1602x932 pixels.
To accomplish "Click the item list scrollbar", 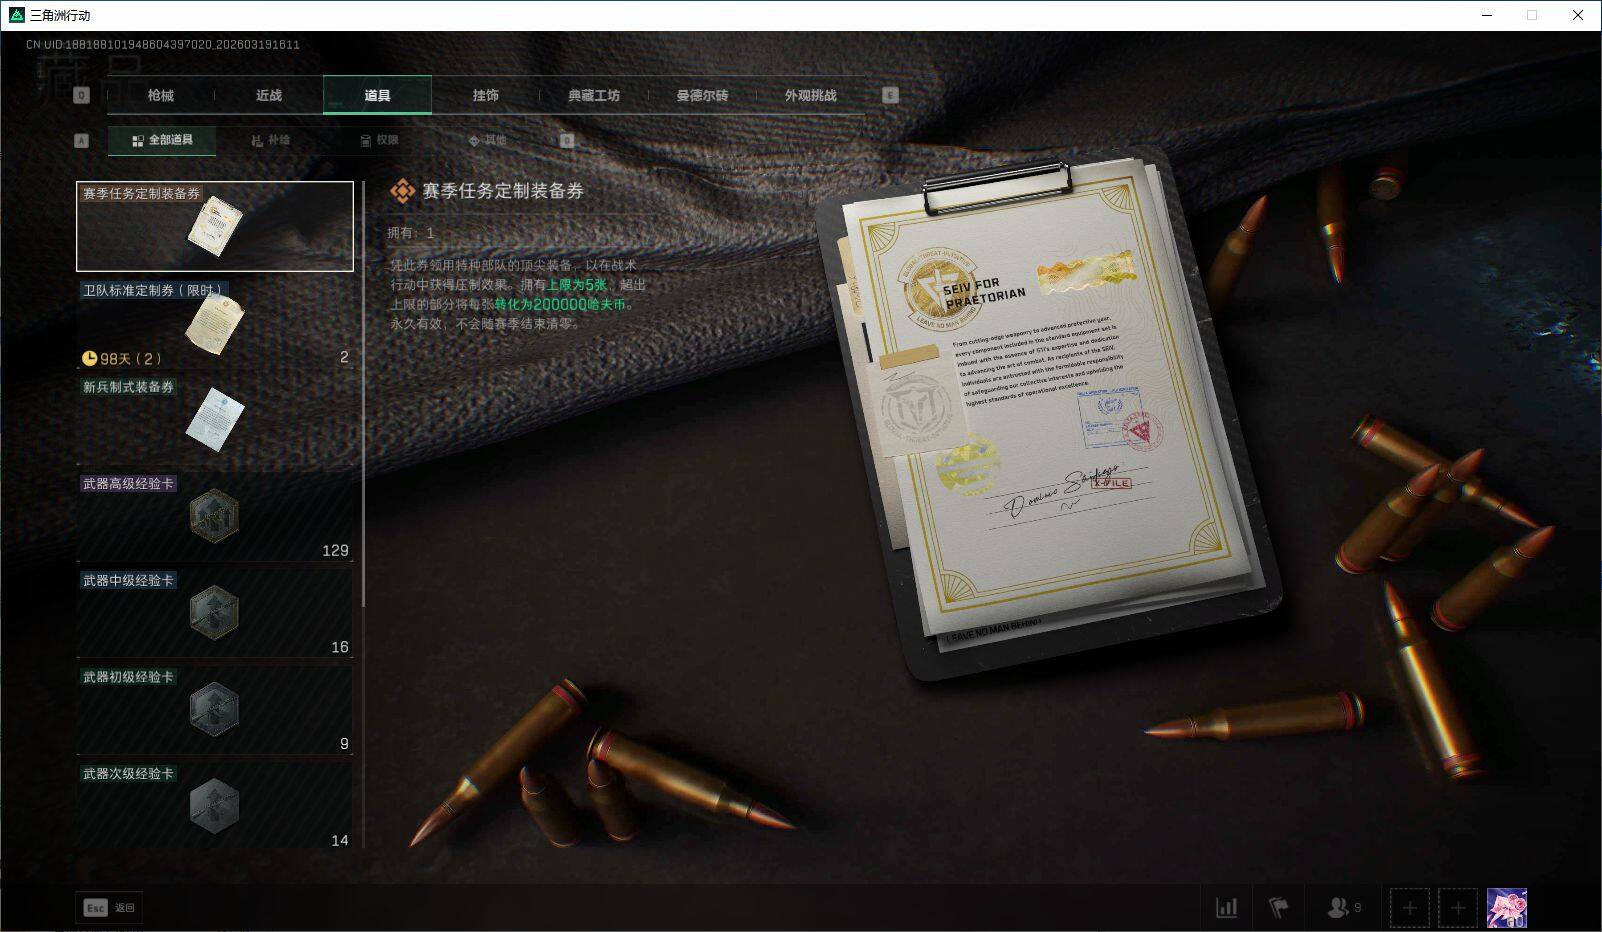I will 363,394.
